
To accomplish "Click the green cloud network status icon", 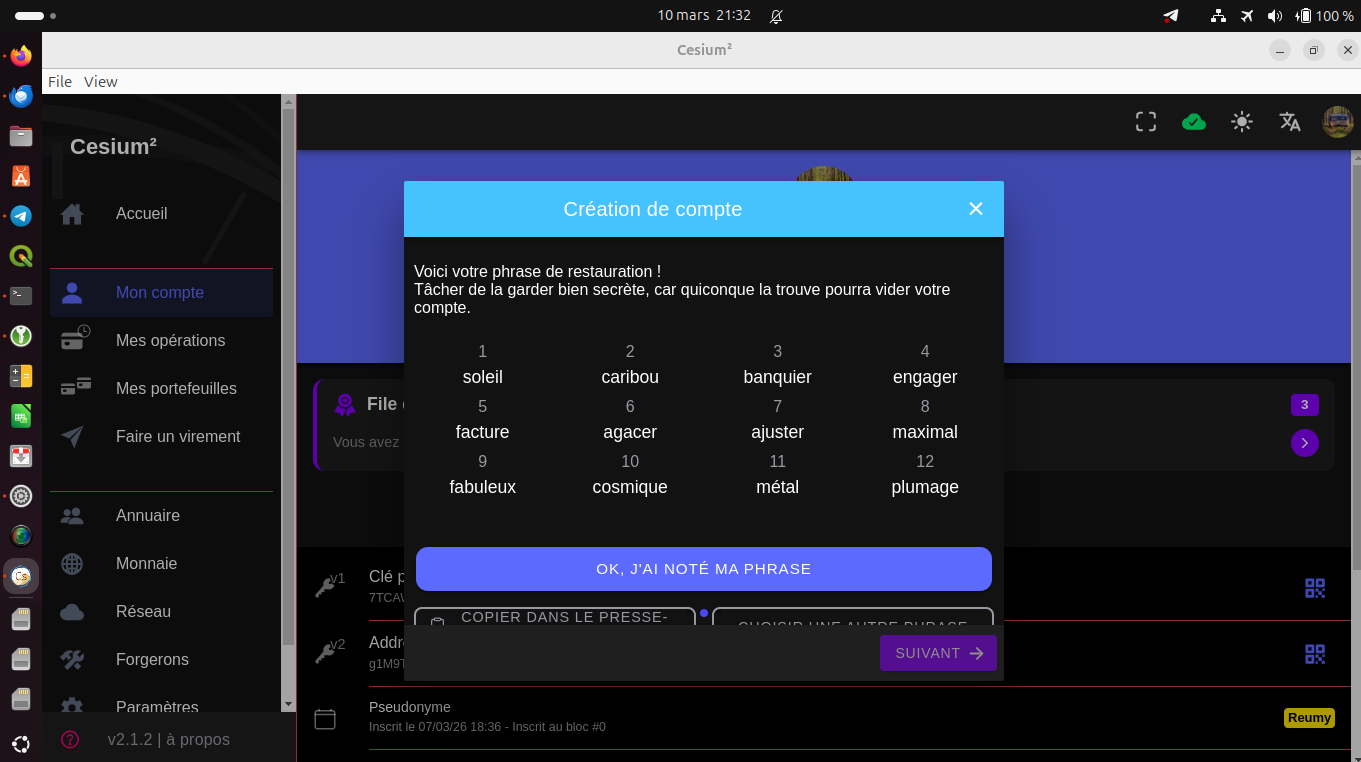I will pos(1194,122).
